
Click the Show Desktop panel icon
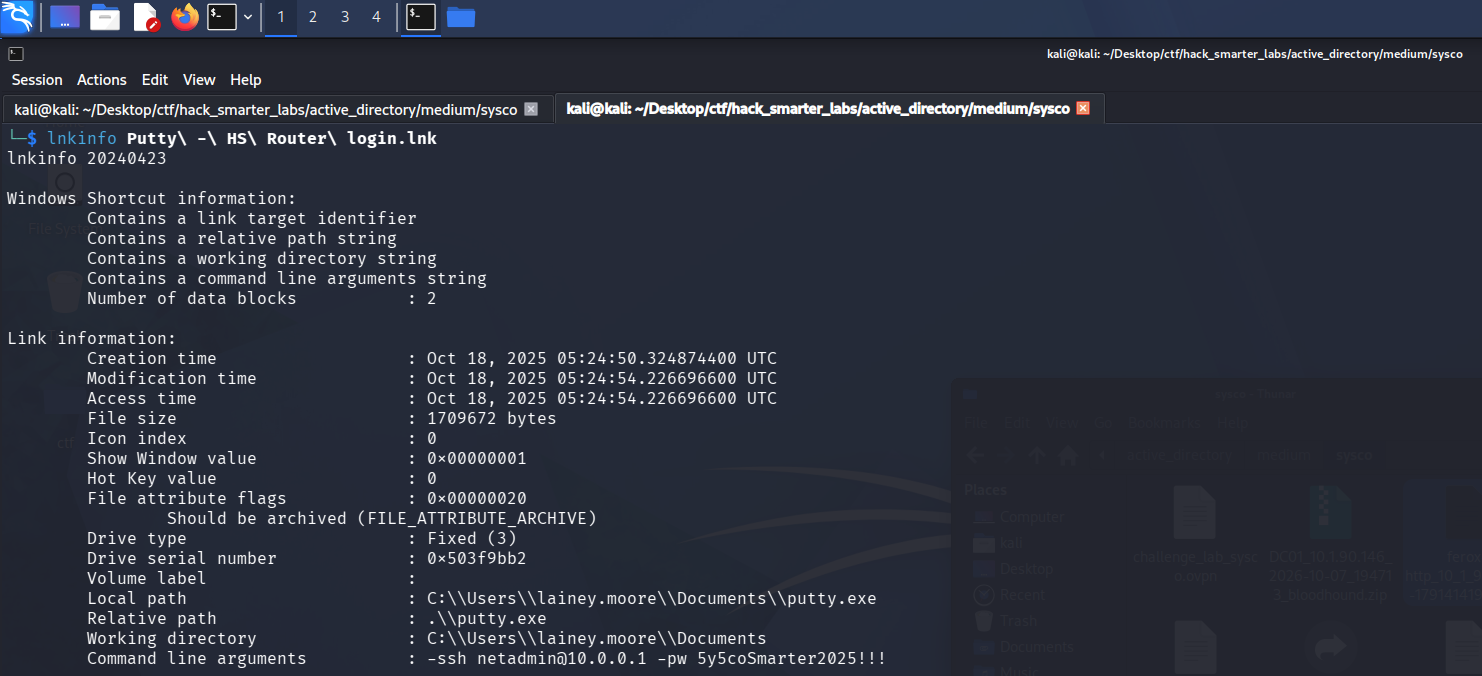point(65,17)
